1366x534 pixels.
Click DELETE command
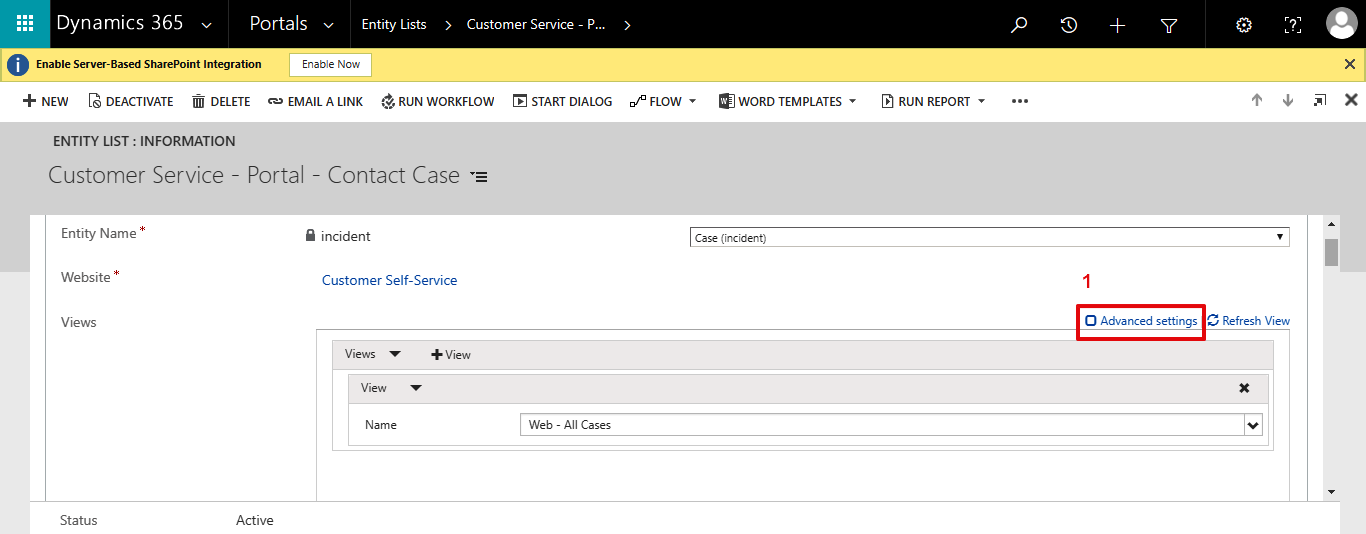(221, 101)
